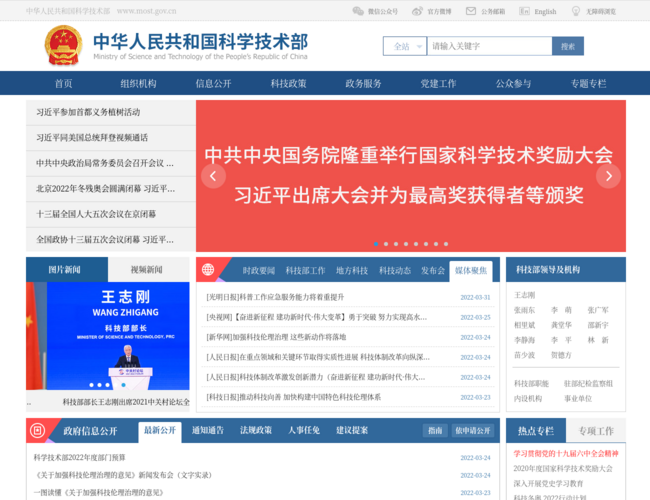Switch to English via the En icon

pyautogui.click(x=524, y=11)
